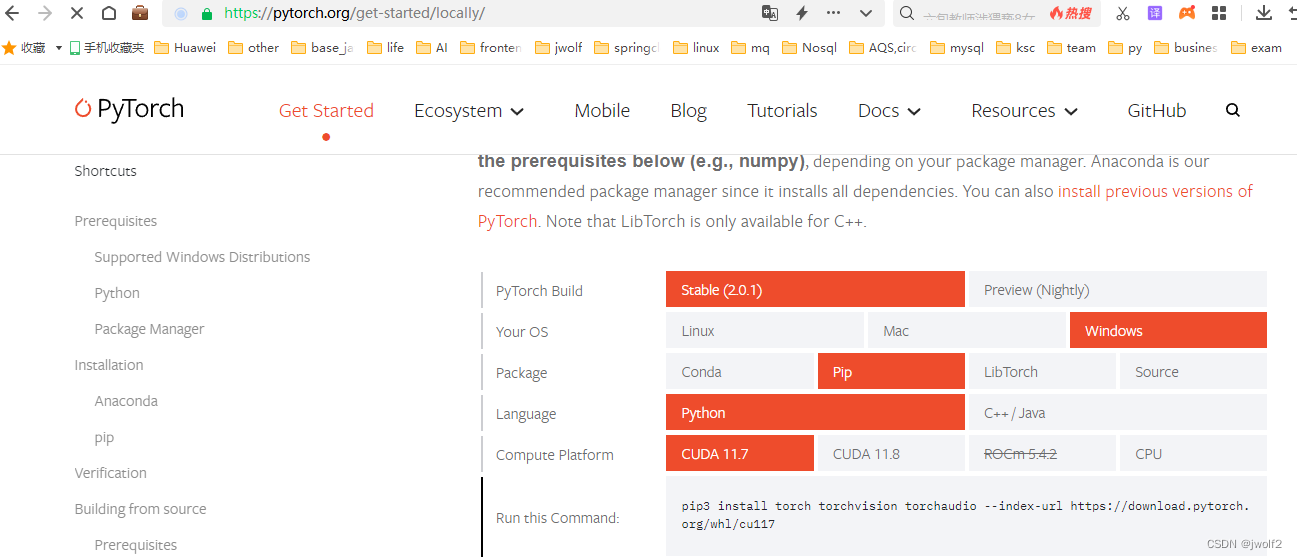1297x560 pixels.
Task: Expand the favorites dropdown arrow beside the star
Action: coord(59,48)
